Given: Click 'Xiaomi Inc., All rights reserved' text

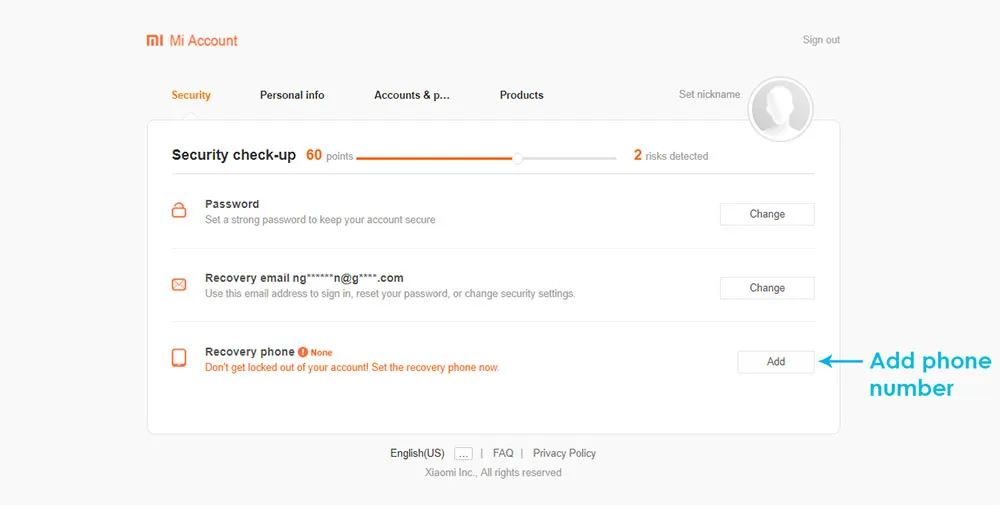Looking at the screenshot, I should pyautogui.click(x=493, y=472).
